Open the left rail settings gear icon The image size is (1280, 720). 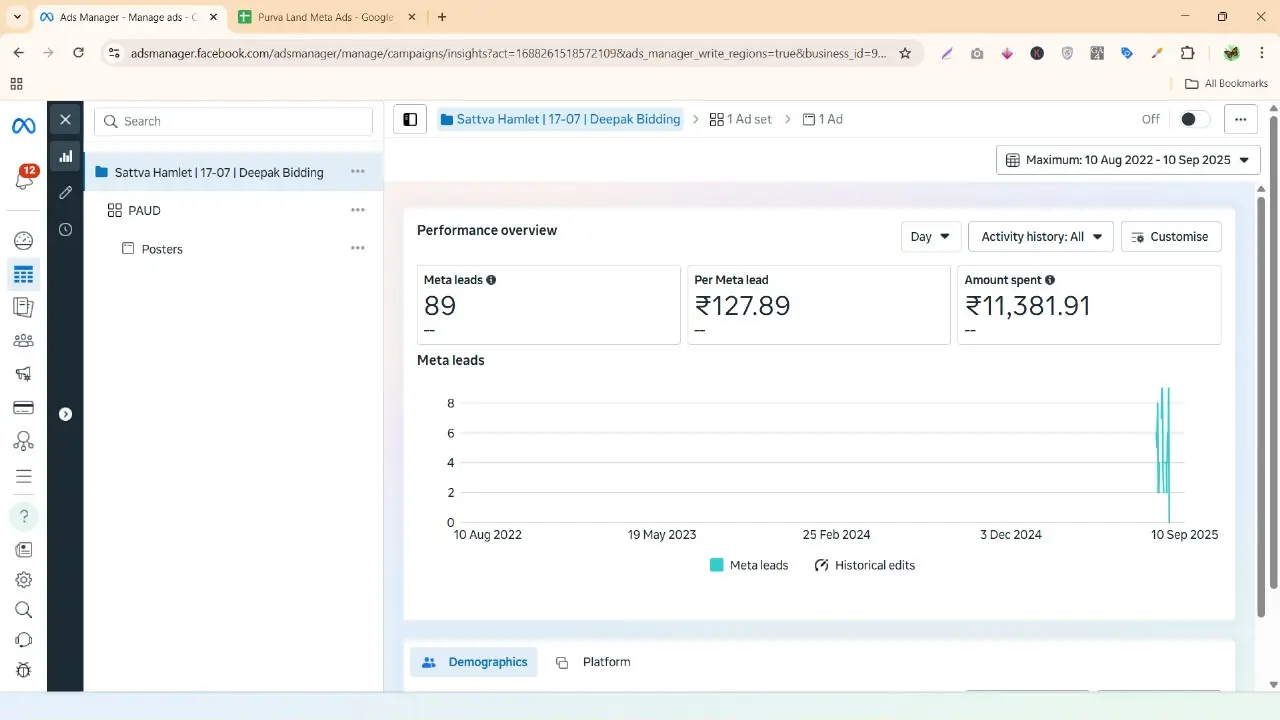(x=23, y=580)
